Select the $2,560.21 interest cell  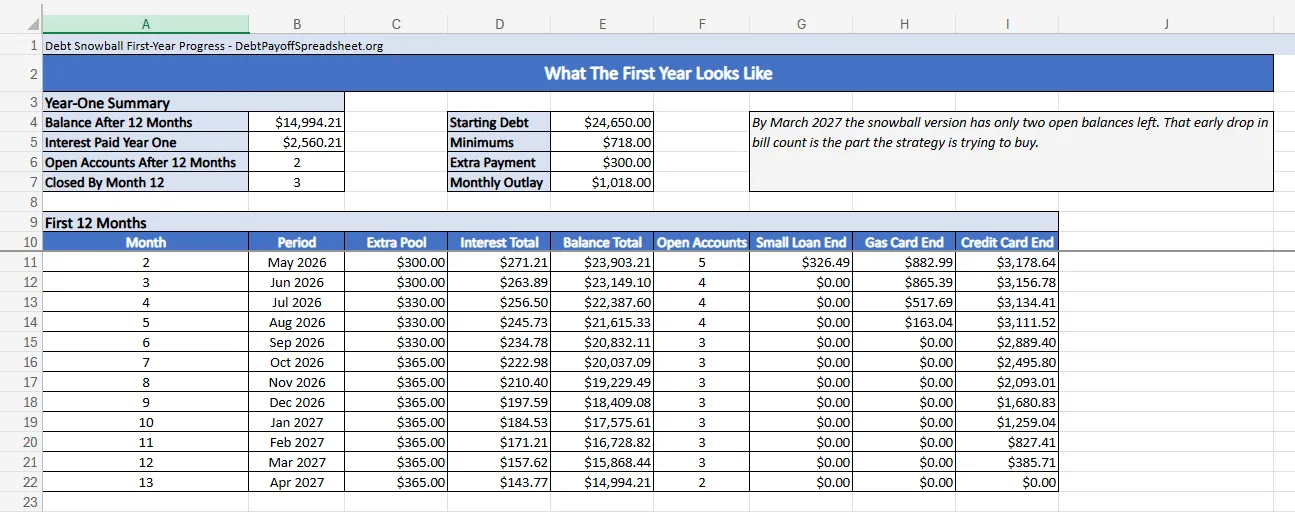point(296,142)
